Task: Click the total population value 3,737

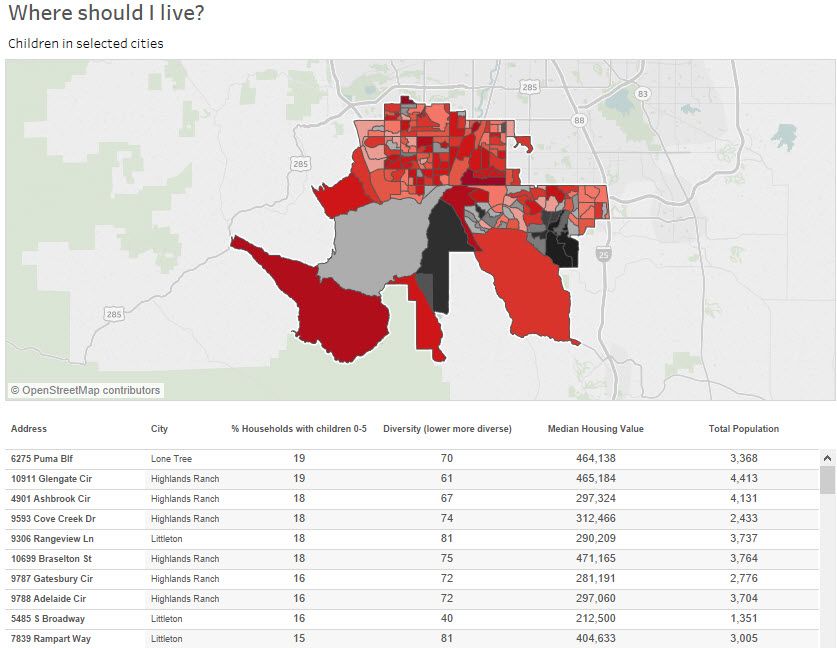Action: [744, 538]
